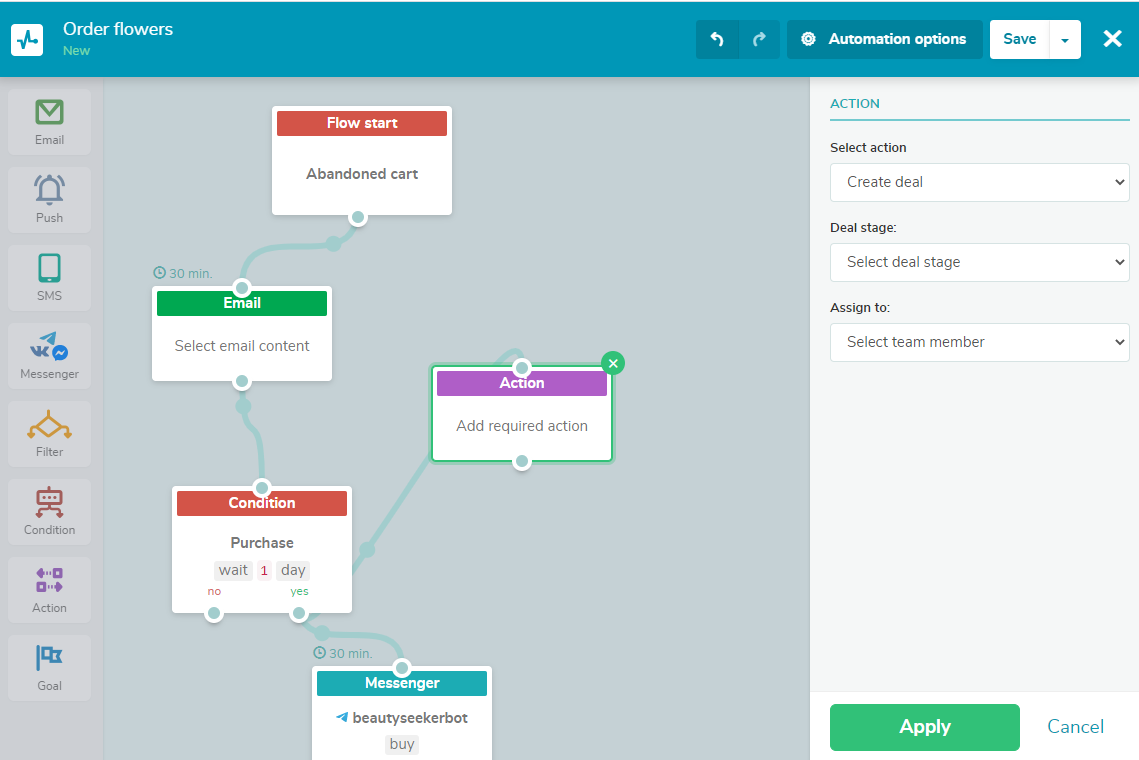Viewport: 1139px width, 760px height.
Task: Remove the Action block with green X
Action: click(613, 363)
